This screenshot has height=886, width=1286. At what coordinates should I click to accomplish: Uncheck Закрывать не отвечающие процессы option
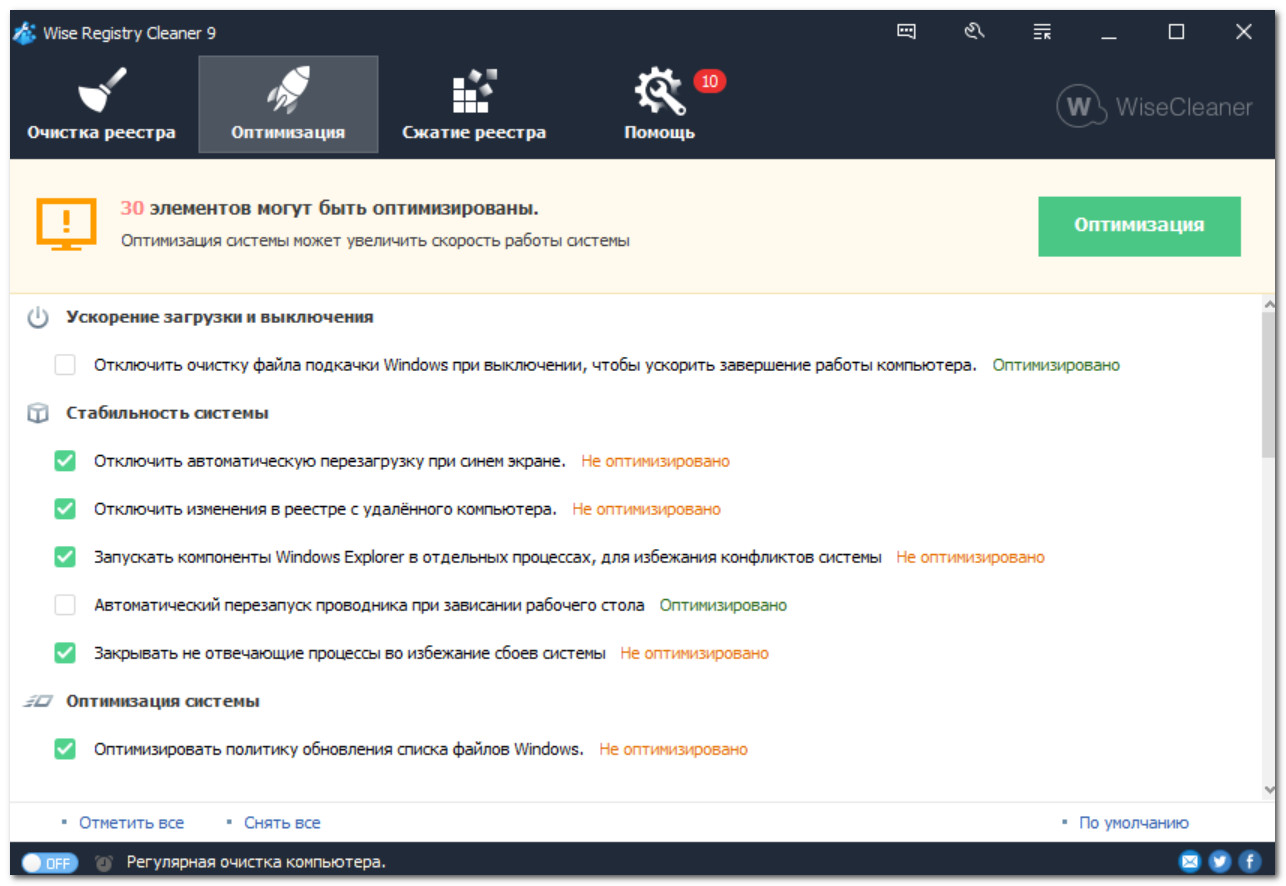coord(65,653)
